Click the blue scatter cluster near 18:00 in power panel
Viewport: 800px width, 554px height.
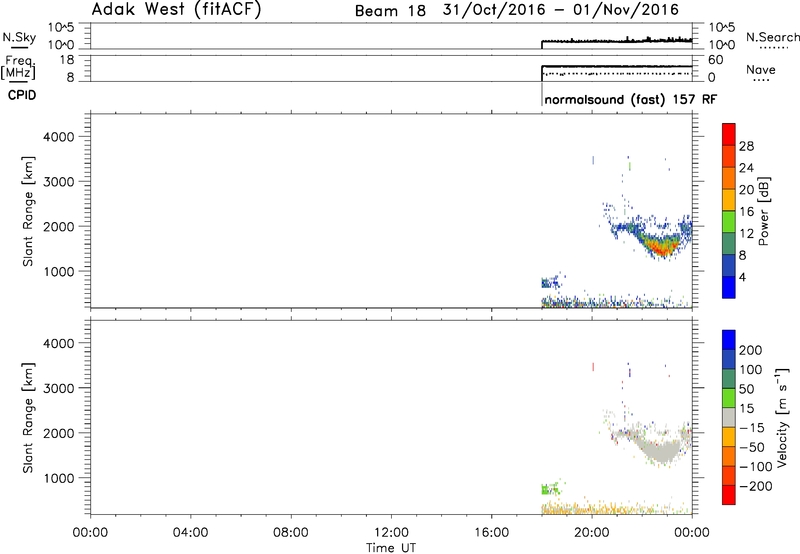551,282
